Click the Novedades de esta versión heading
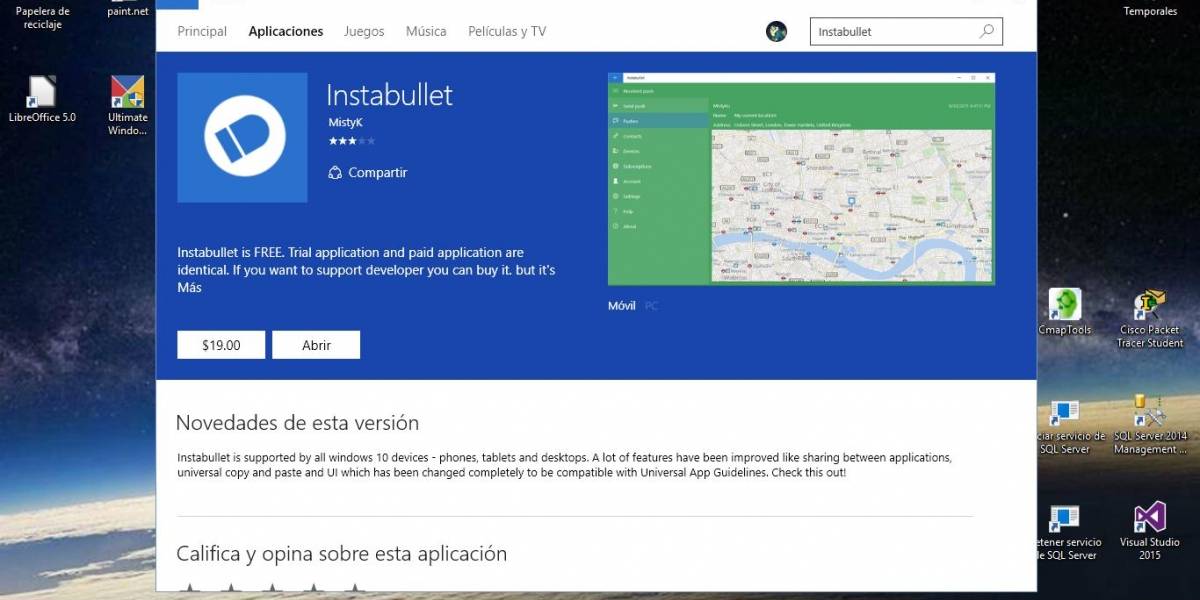The width and height of the screenshot is (1200, 600). 297,423
